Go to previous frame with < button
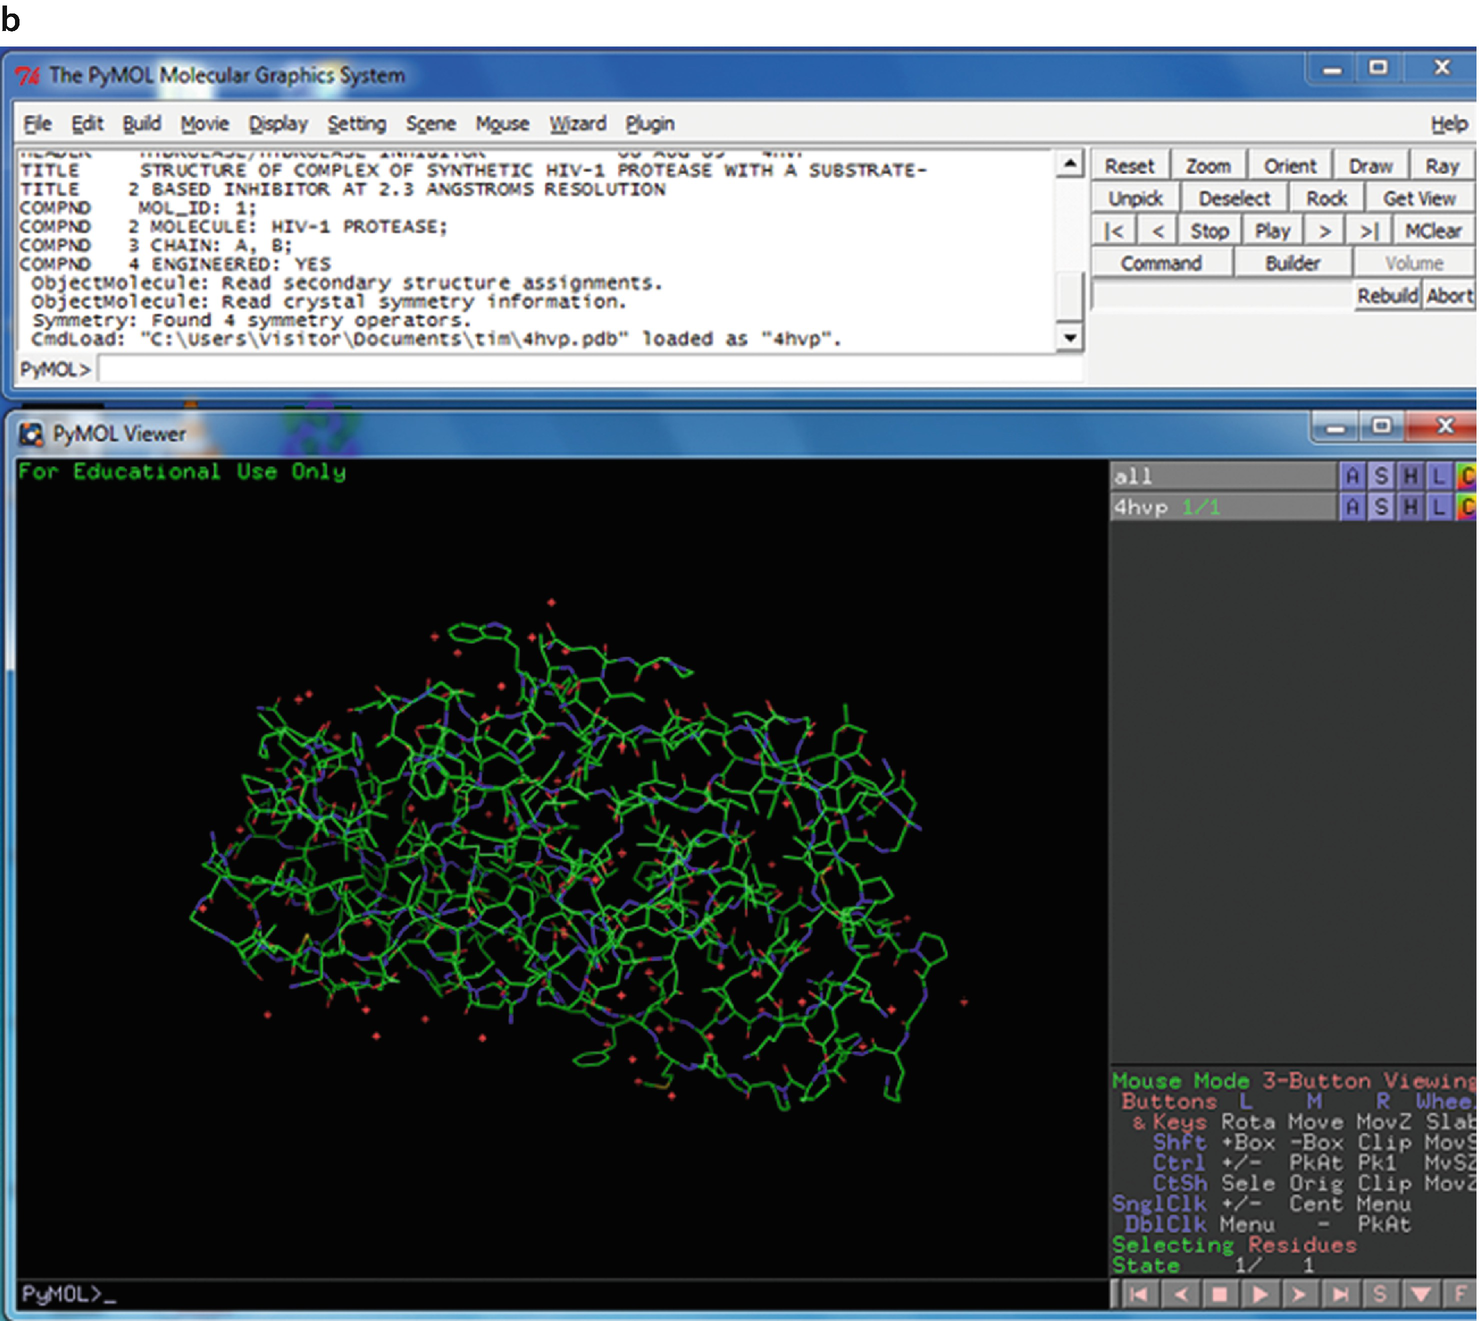Screen dimensions: 1479x1321 [x=1157, y=231]
